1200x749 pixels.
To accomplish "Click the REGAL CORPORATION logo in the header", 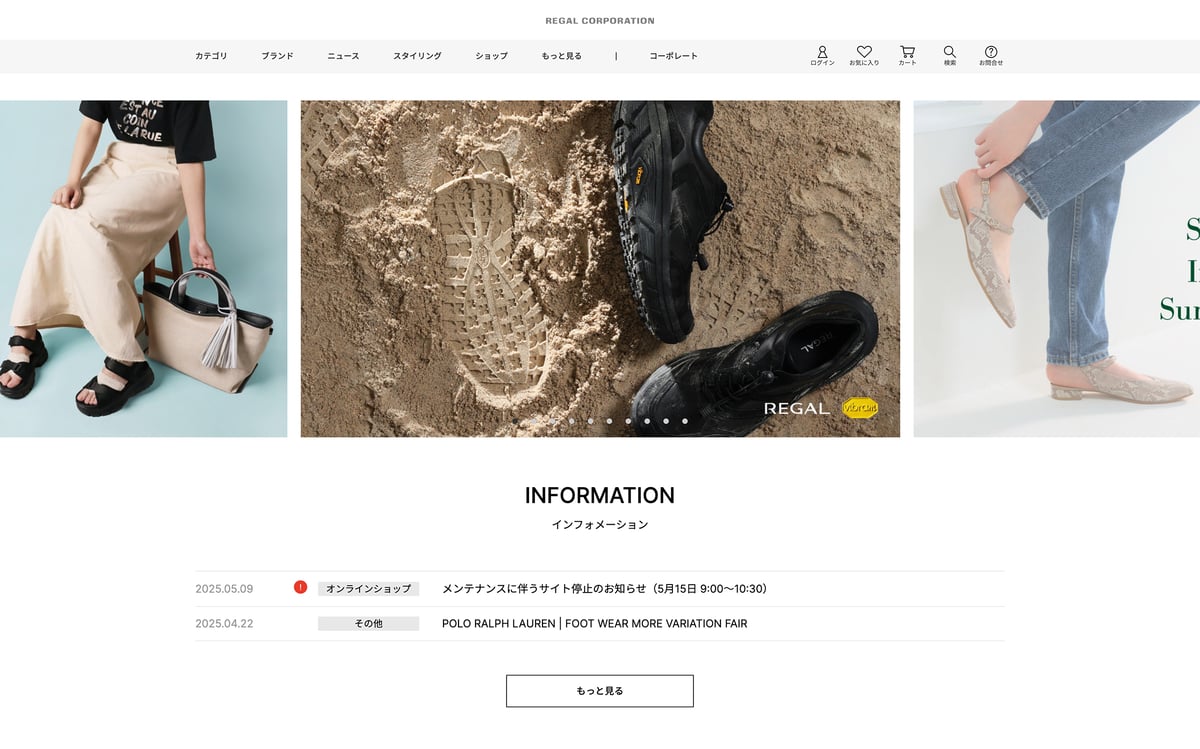I will coord(600,21).
